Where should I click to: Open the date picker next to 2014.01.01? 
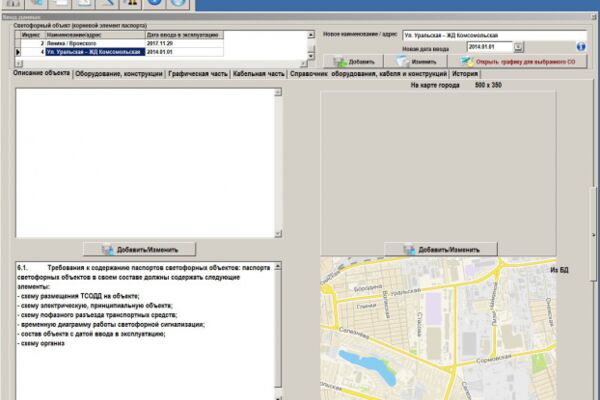pos(518,47)
